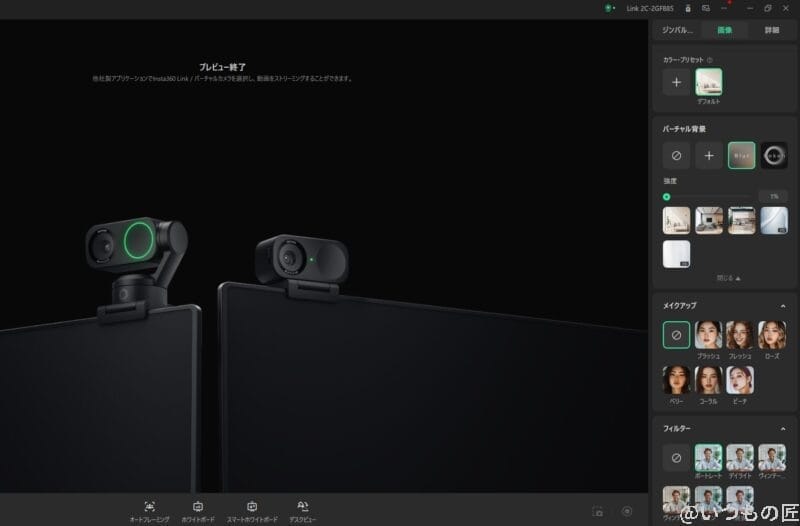Select the Blur virtual background option
Screen dimensions: 800x526
point(741,156)
